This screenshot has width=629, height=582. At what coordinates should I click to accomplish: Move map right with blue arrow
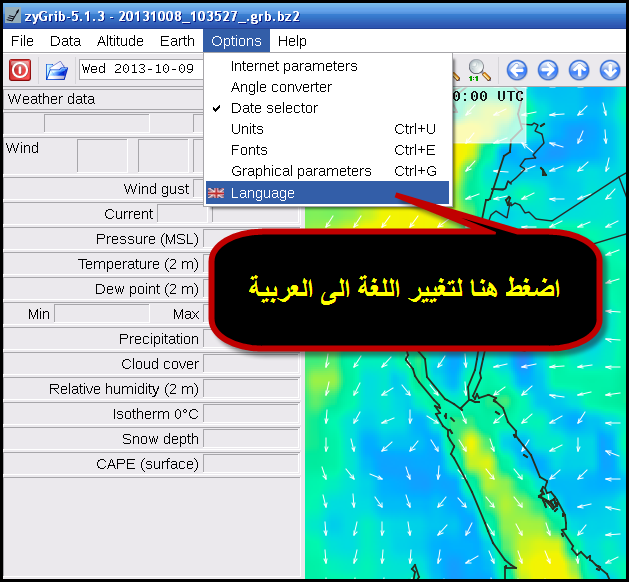548,70
